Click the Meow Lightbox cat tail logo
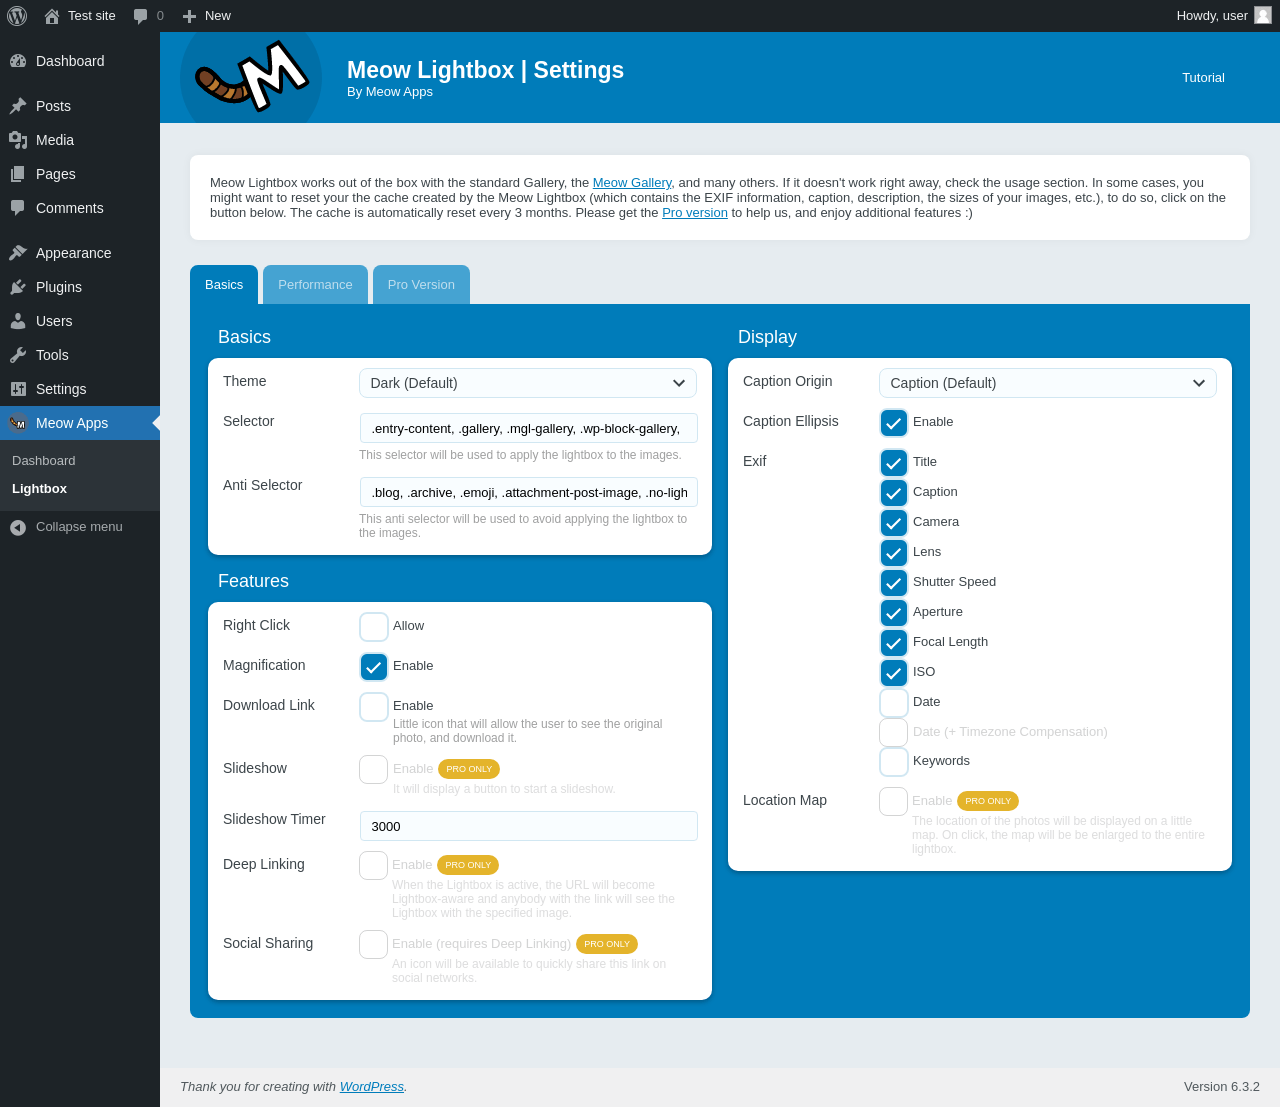The width and height of the screenshot is (1280, 1107). [x=251, y=77]
